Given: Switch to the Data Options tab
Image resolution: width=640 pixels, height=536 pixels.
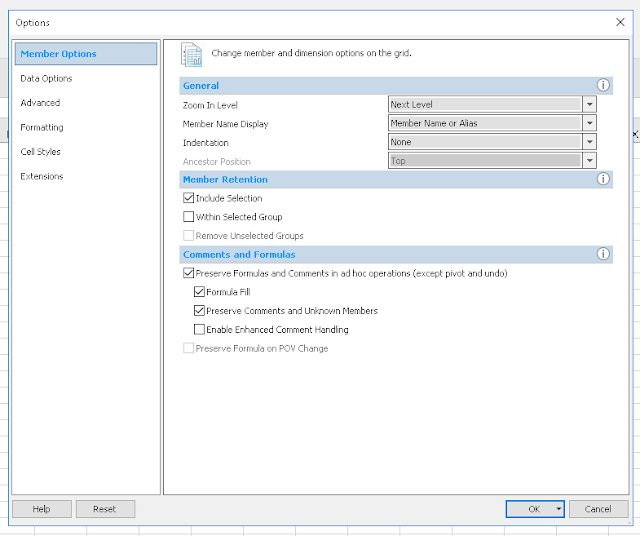Looking at the screenshot, I should [46, 78].
